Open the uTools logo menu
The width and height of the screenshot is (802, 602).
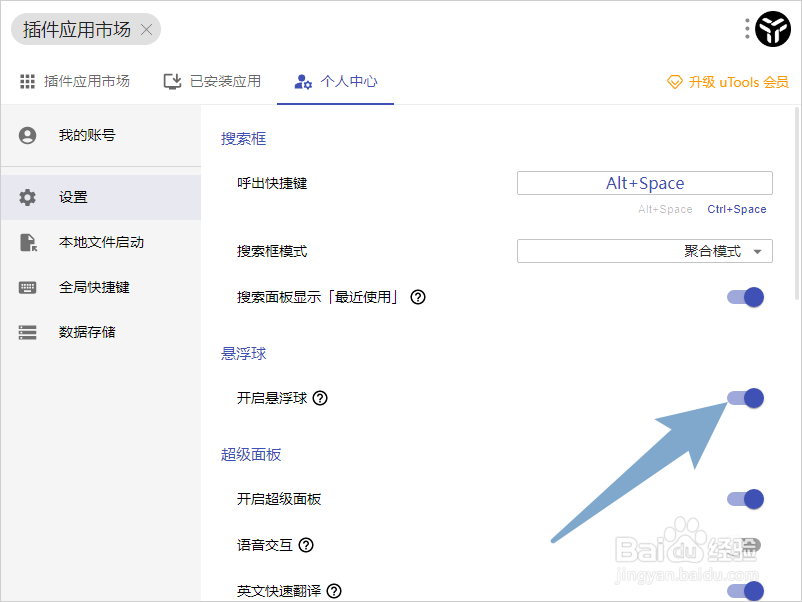coord(771,29)
